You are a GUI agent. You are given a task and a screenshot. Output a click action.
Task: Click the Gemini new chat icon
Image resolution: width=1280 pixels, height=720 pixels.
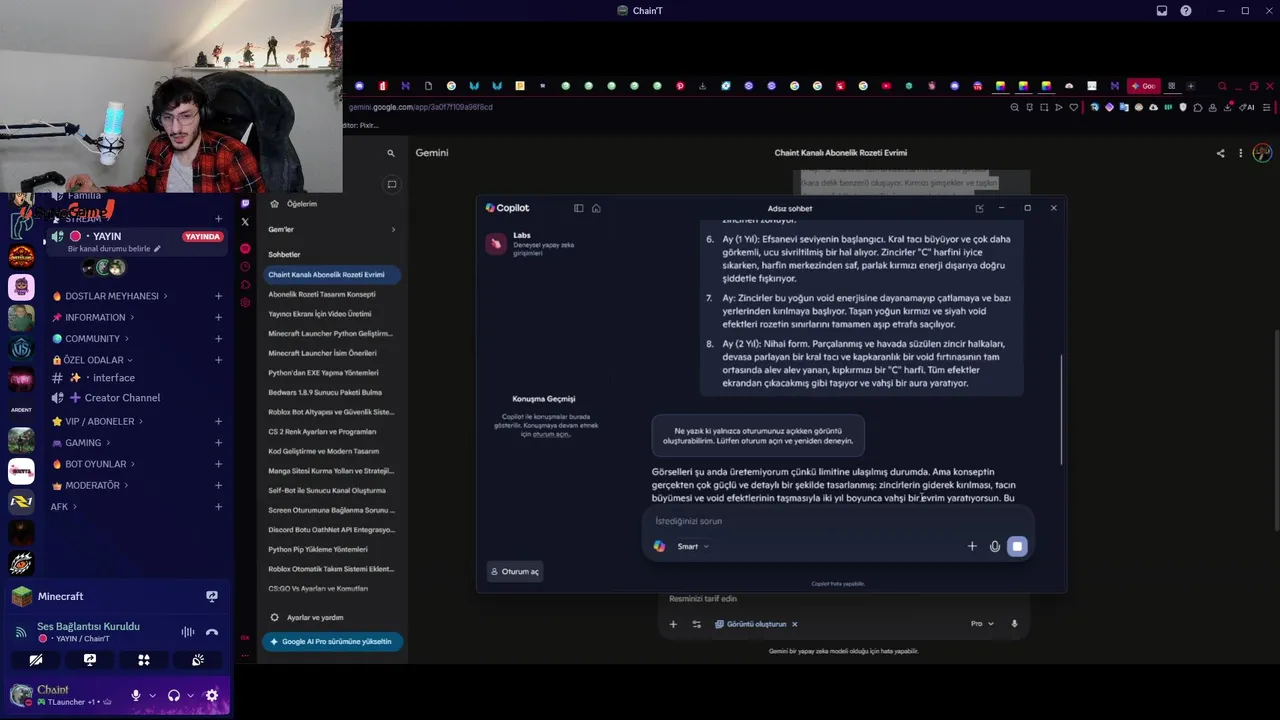click(392, 184)
